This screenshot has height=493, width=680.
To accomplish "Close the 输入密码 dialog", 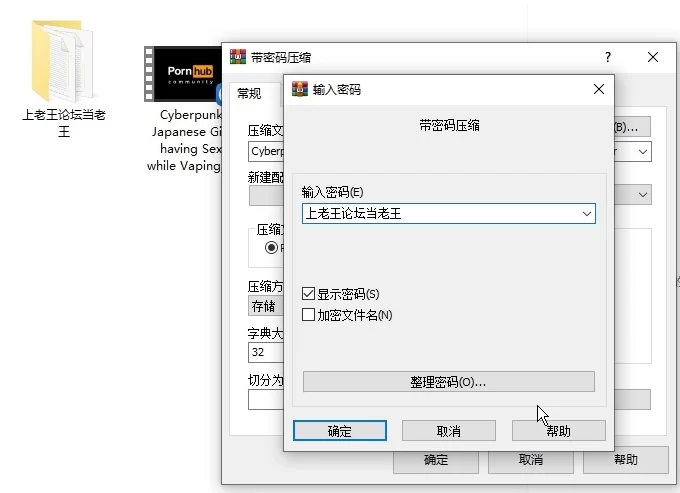I will 599,89.
